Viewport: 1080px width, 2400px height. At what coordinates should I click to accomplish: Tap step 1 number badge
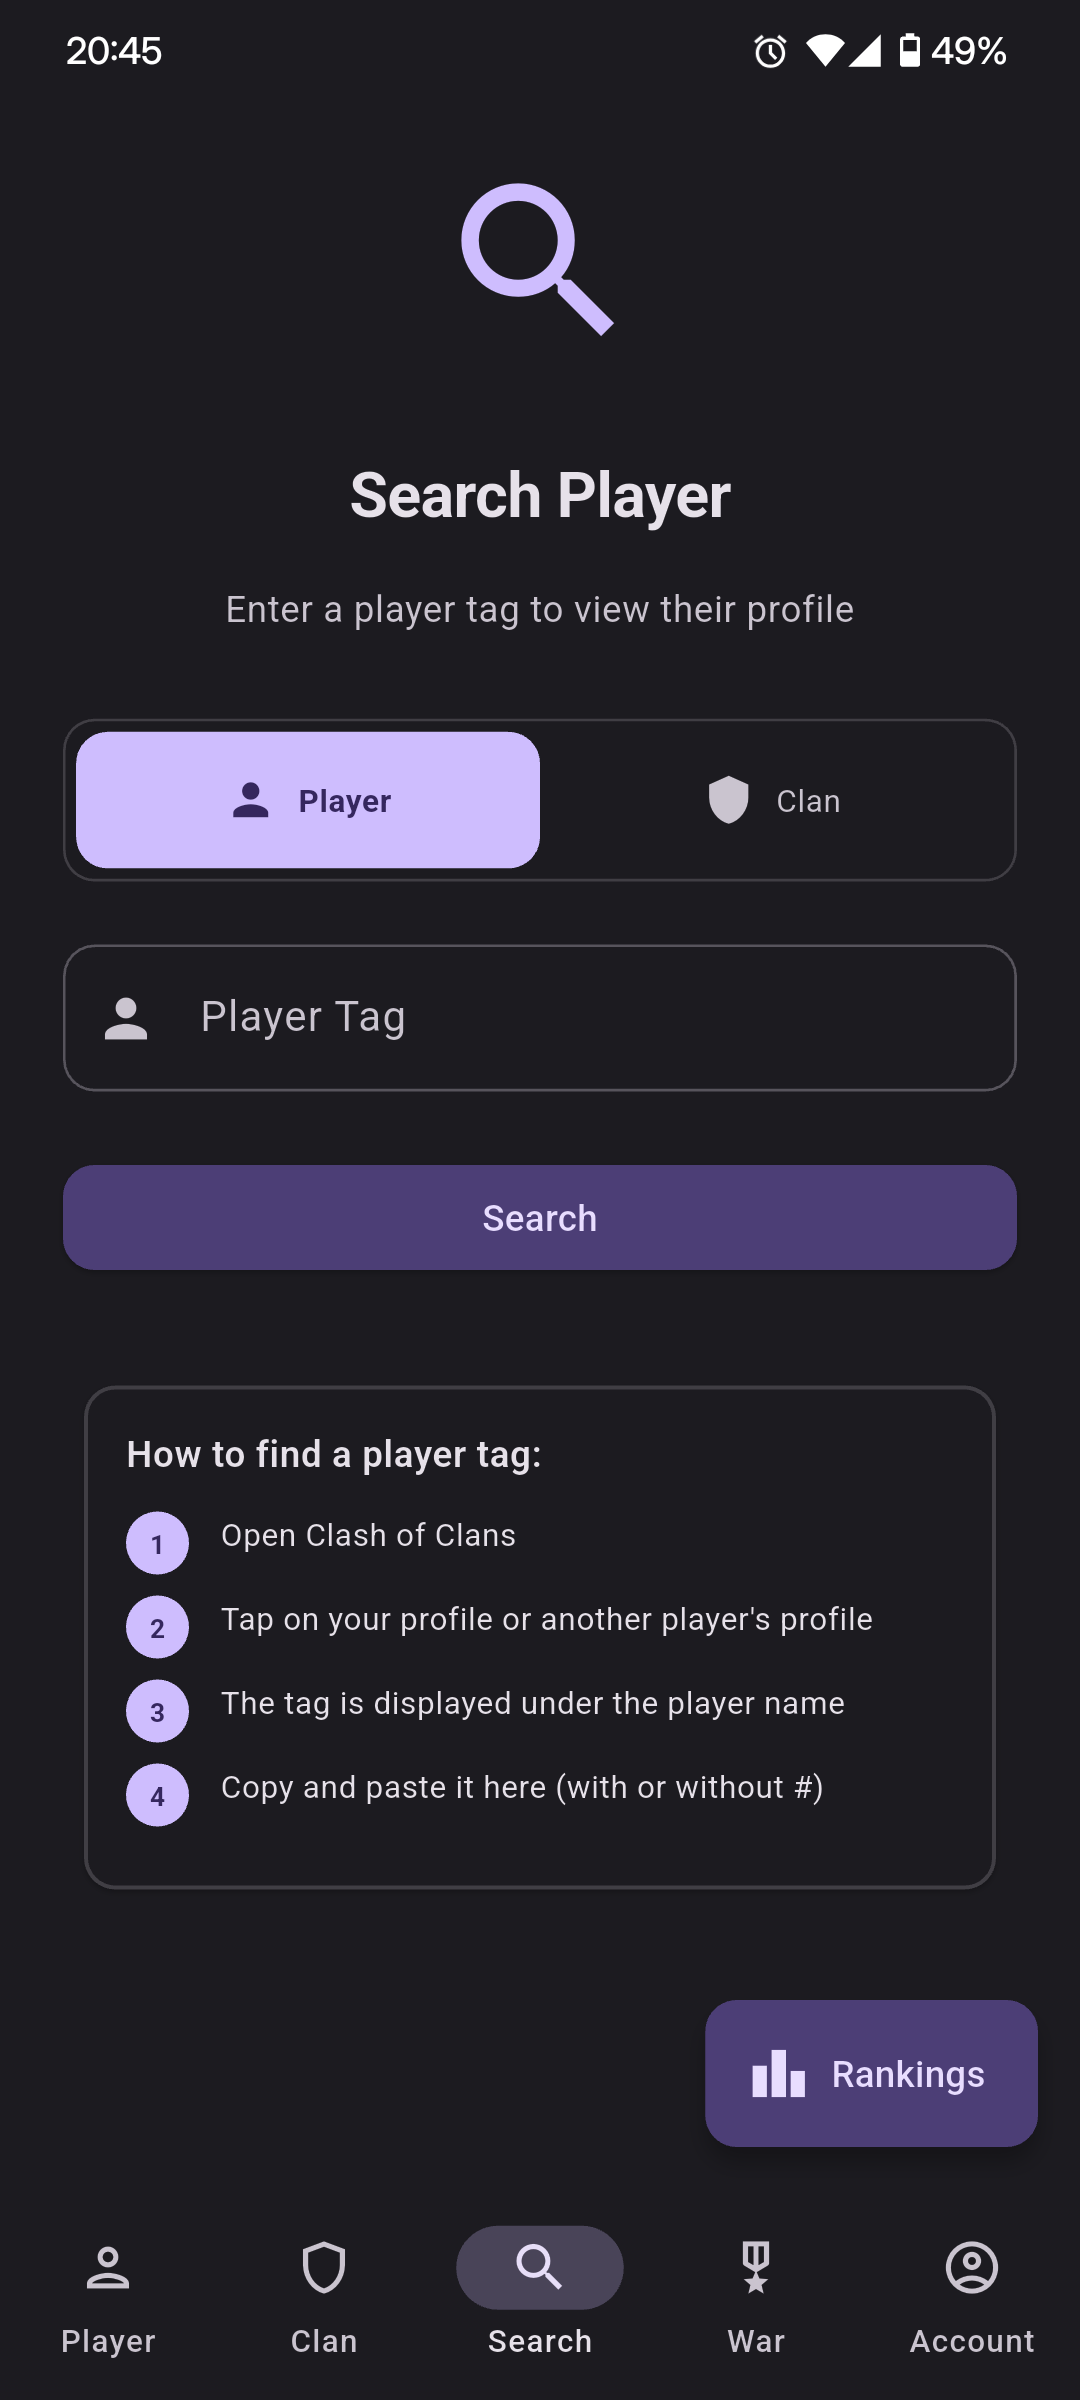pos(157,1543)
